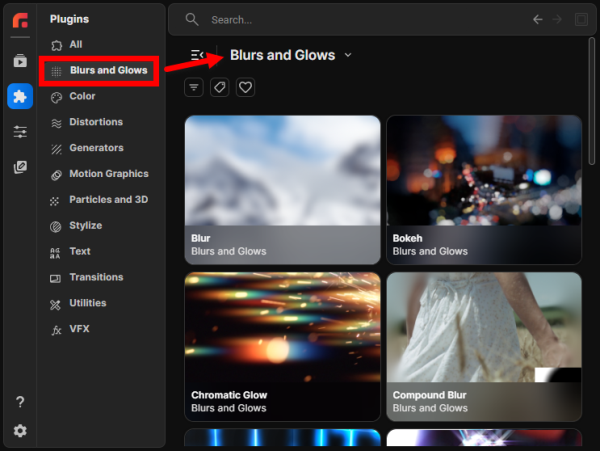This screenshot has height=451, width=600.
Task: Click the layered edit sidebar icon
Action: (x=20, y=167)
